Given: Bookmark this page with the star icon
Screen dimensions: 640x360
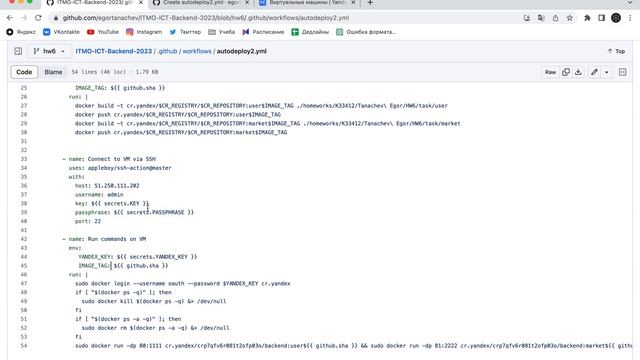Looking at the screenshot, I should coord(570,18).
